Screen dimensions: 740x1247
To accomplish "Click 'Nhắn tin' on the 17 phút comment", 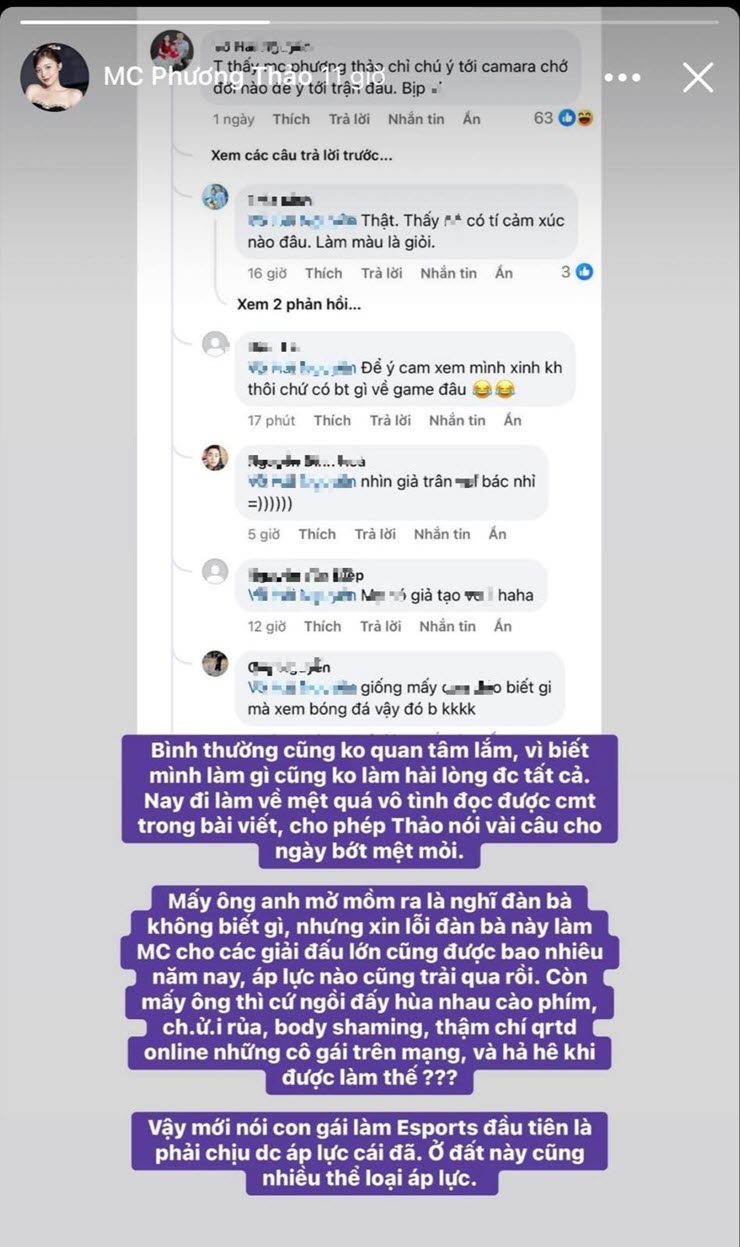I will click(457, 420).
